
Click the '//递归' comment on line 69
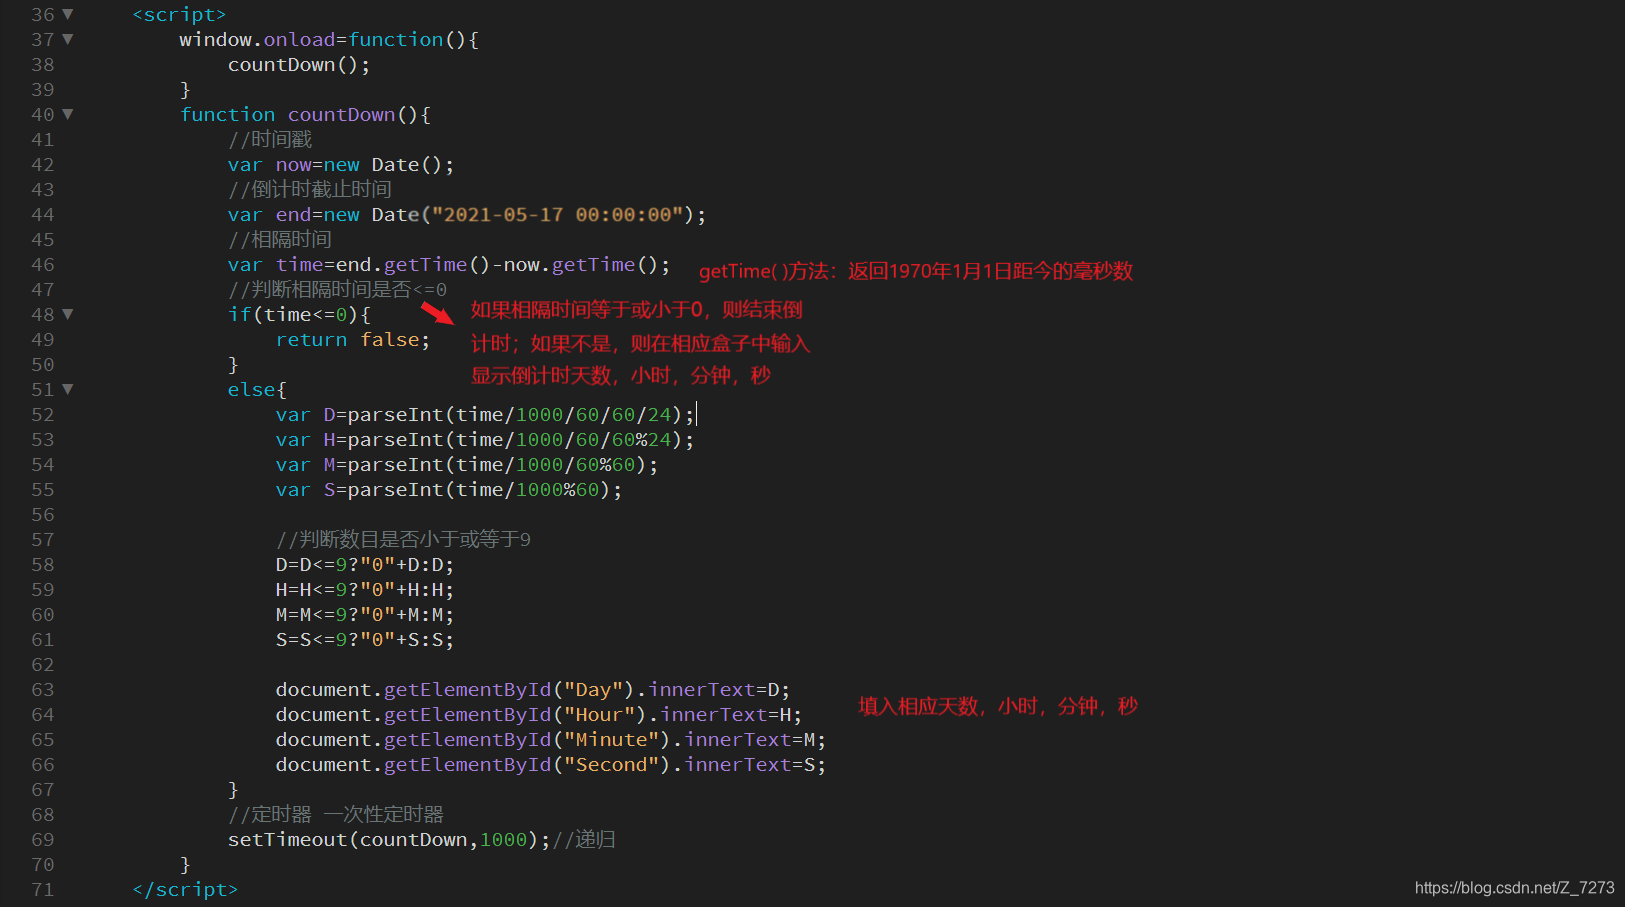(x=584, y=839)
